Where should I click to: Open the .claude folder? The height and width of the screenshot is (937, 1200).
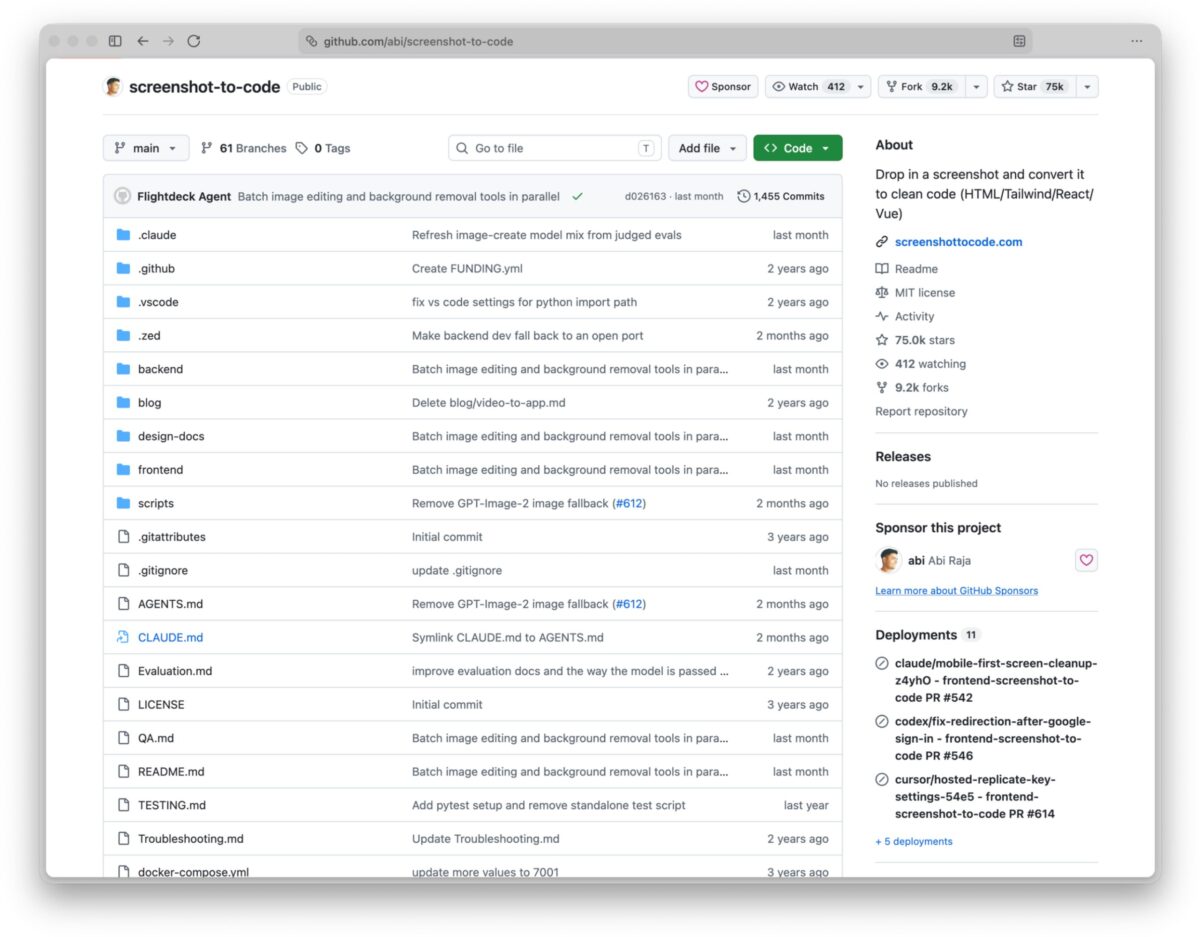click(x=157, y=235)
